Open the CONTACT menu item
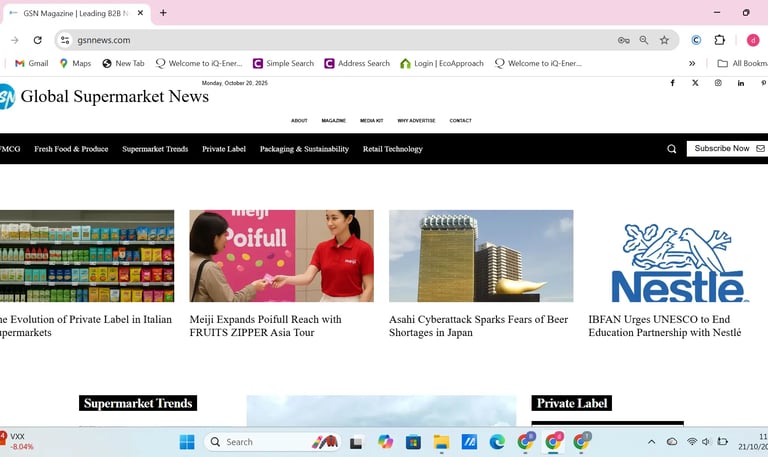 click(x=460, y=120)
